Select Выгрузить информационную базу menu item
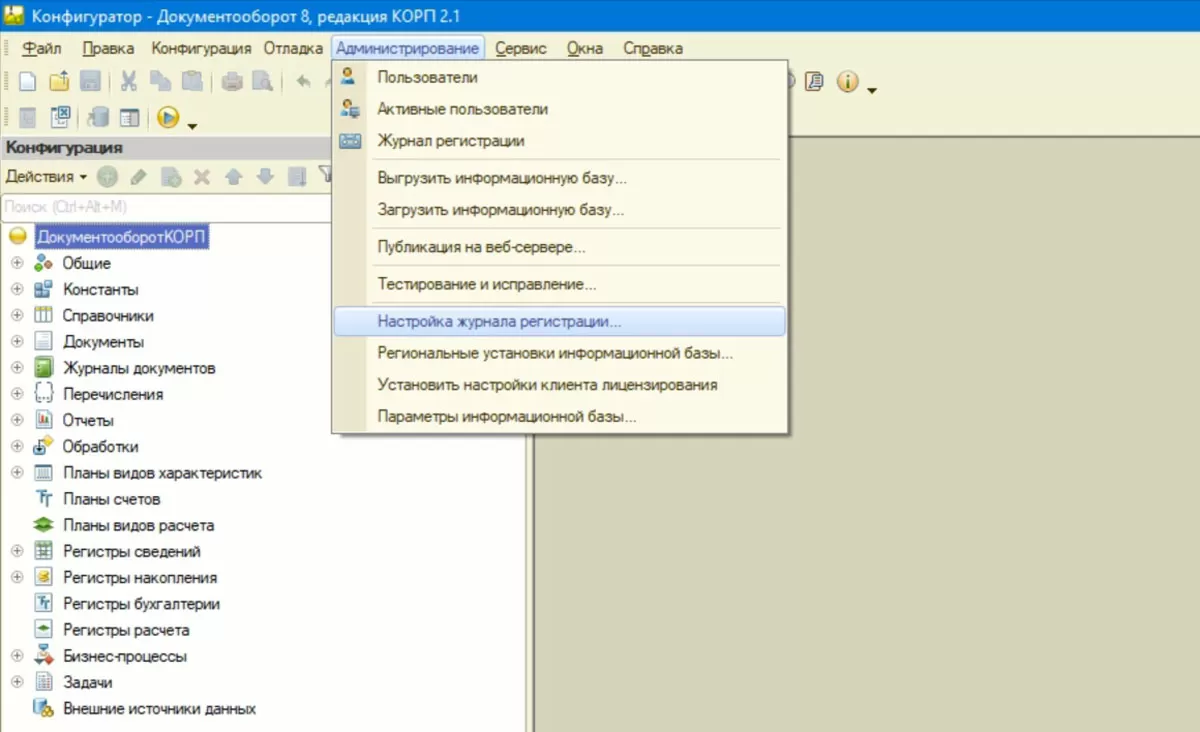 tap(502, 178)
